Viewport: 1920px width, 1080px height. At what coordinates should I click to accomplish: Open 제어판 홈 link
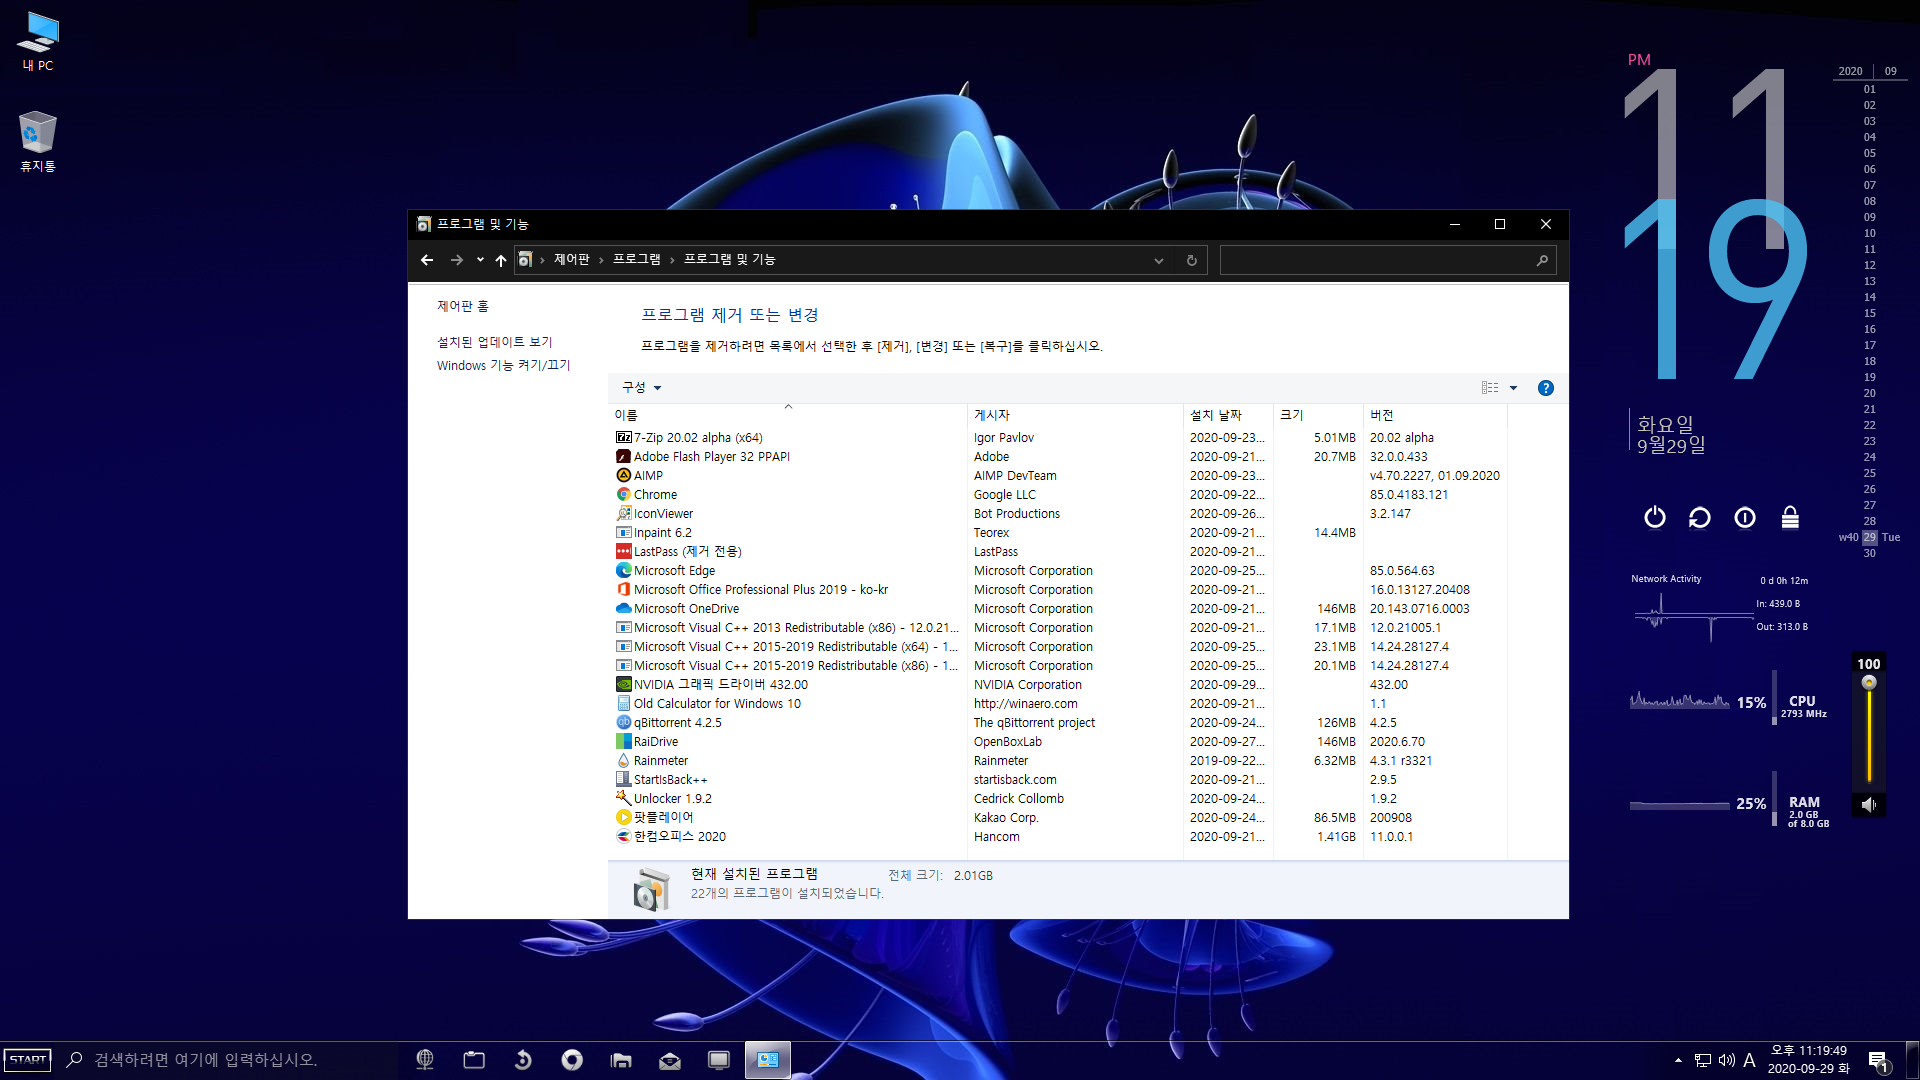click(x=462, y=306)
